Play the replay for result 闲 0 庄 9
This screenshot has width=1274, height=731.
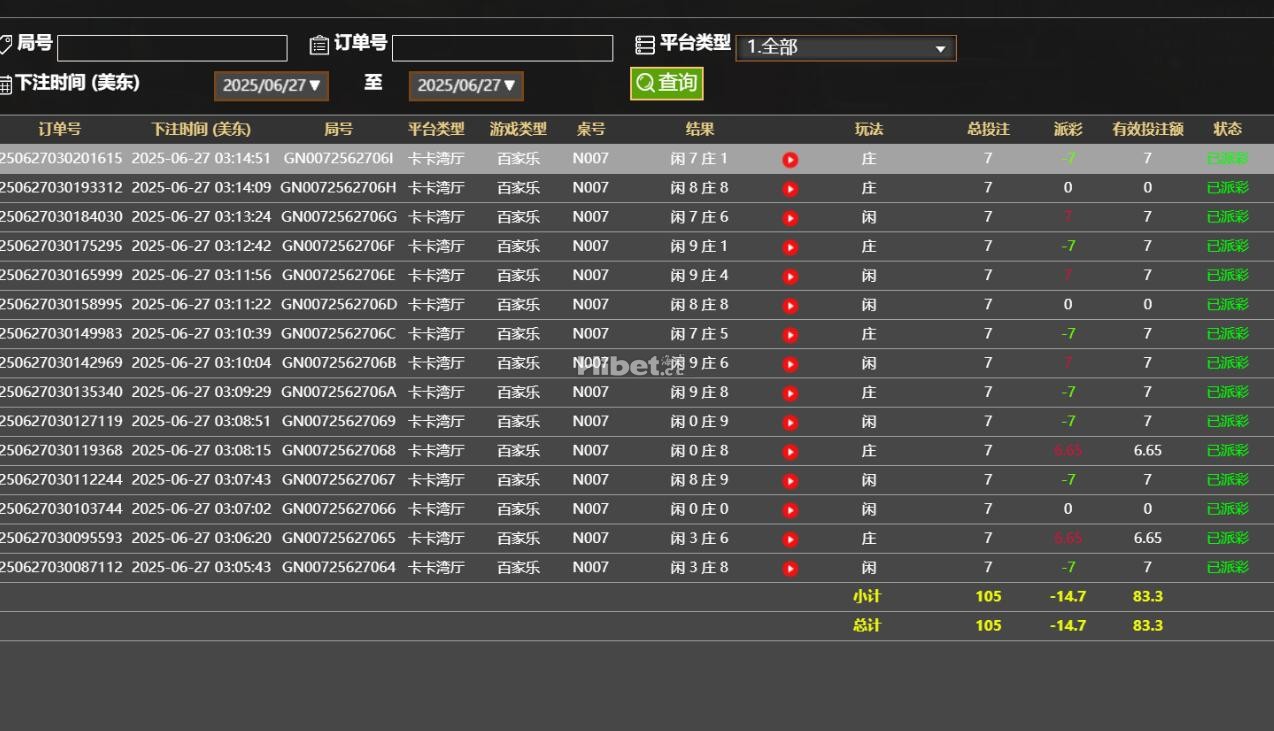pyautogui.click(x=789, y=421)
